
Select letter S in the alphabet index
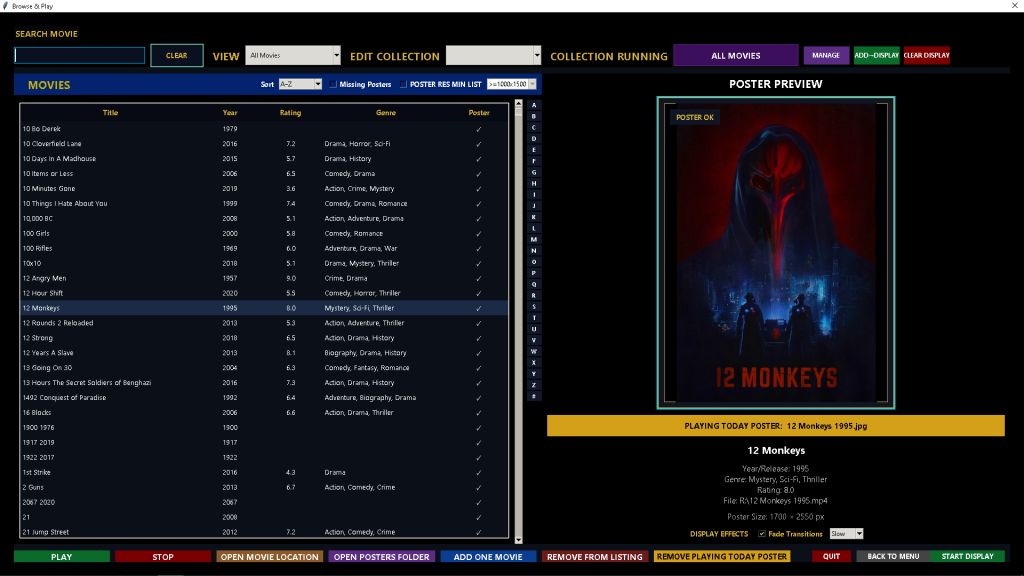pos(534,306)
